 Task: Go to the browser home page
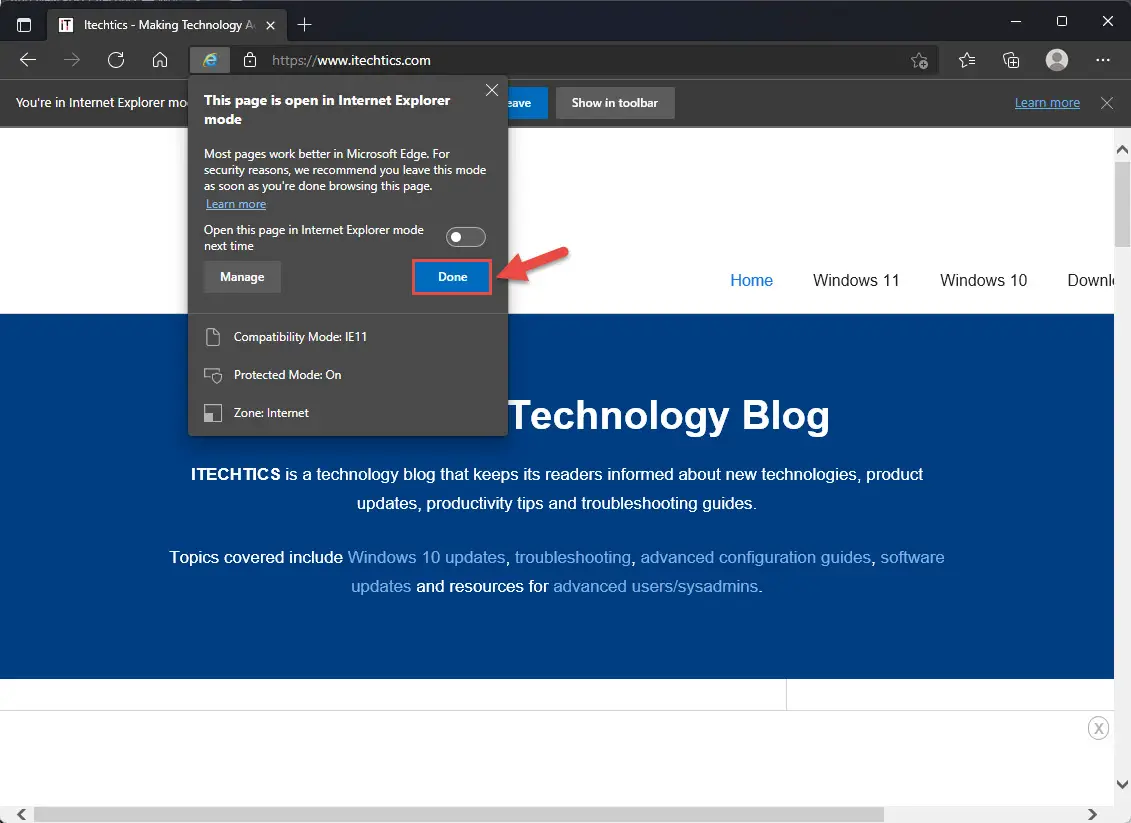(160, 60)
